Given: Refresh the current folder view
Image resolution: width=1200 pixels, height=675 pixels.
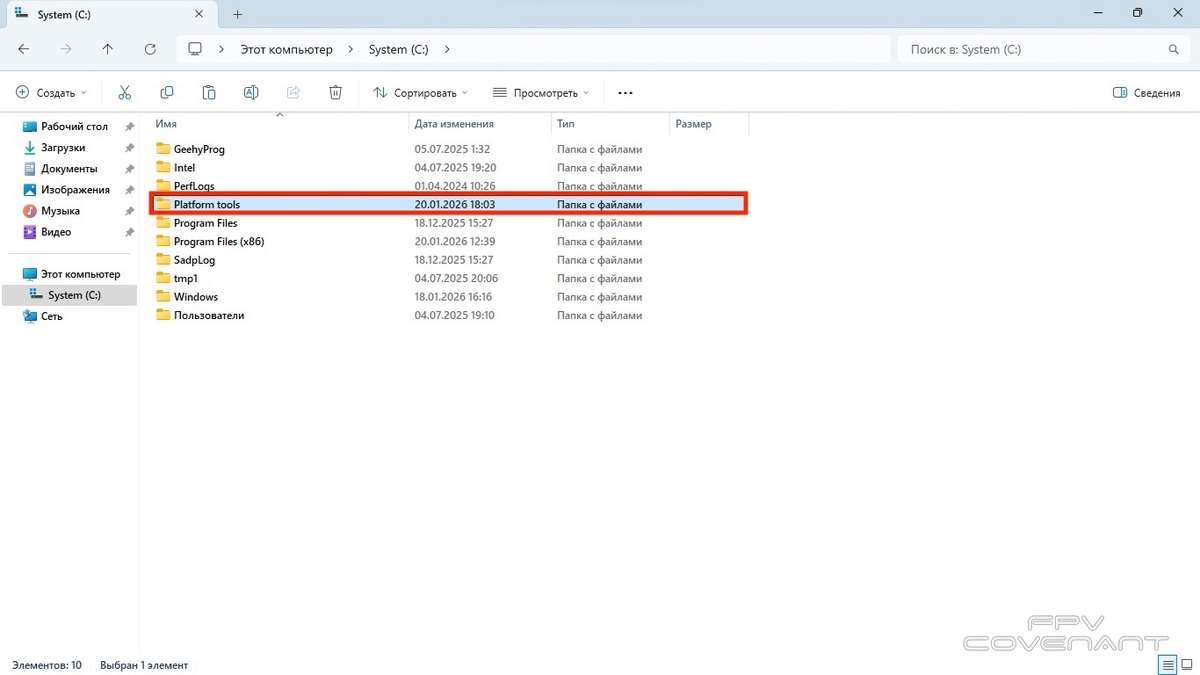Looking at the screenshot, I should 150,49.
